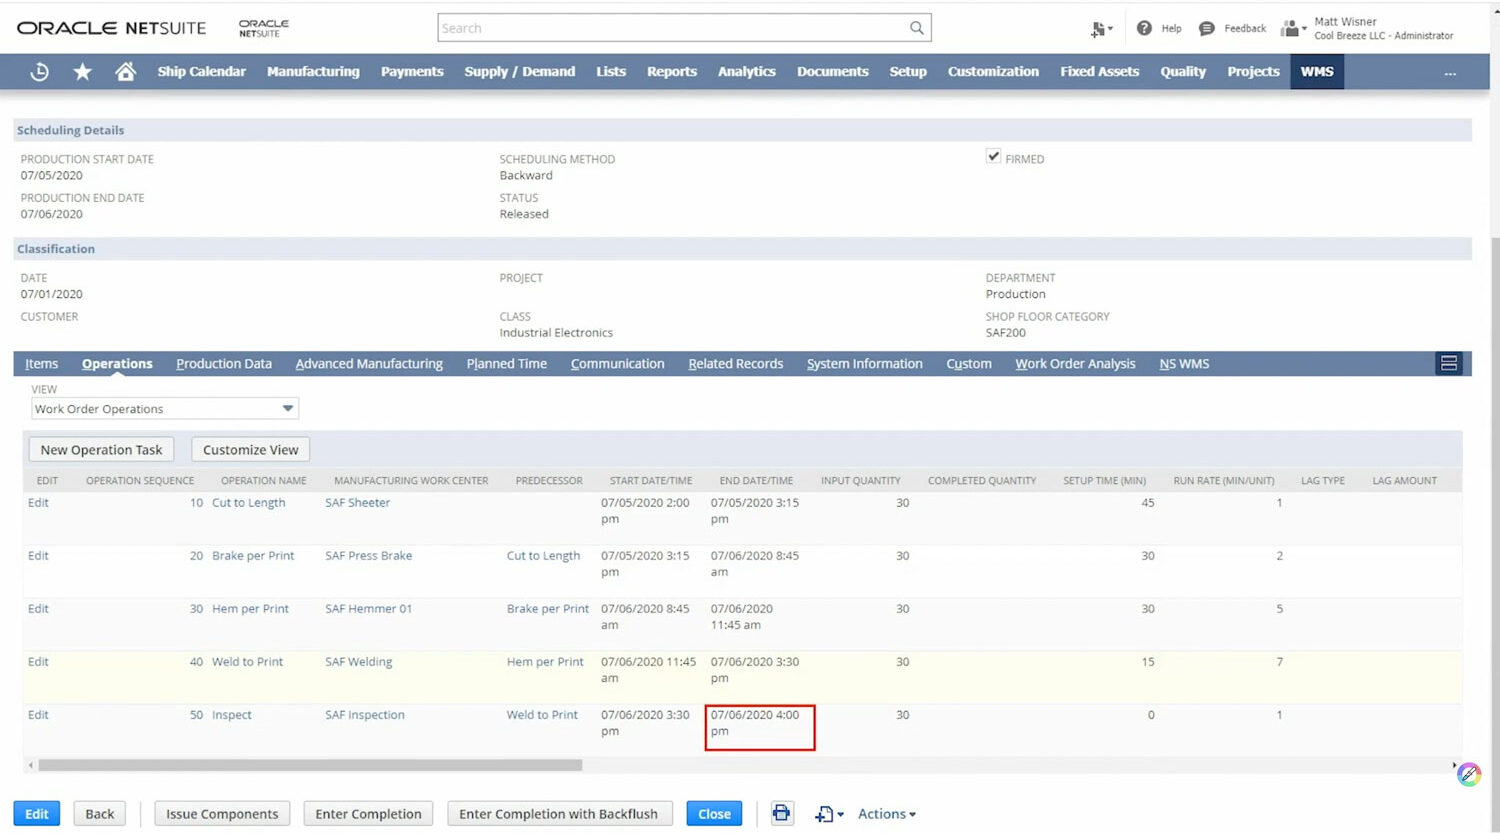Image resolution: width=1500 pixels, height=833 pixels.
Task: Sort by the Operation Sequence column header
Action: pyautogui.click(x=140, y=481)
